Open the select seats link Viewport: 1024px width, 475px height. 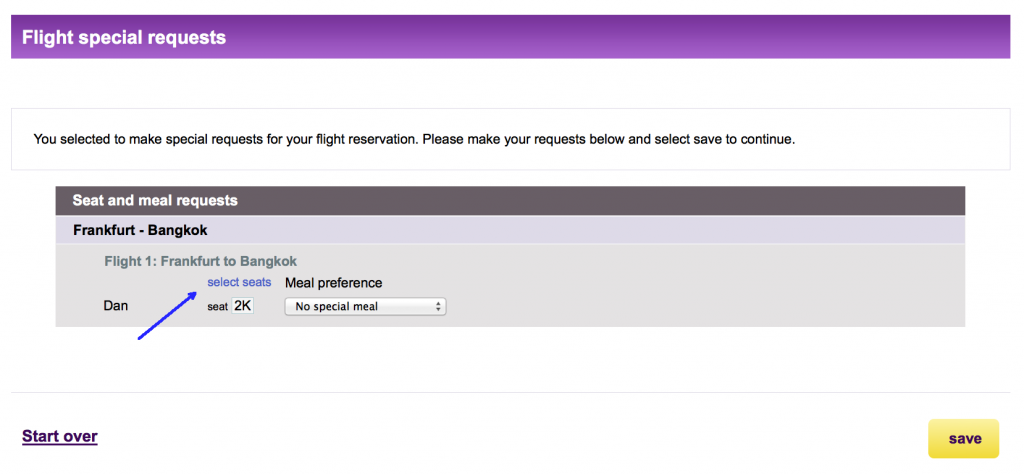239,283
